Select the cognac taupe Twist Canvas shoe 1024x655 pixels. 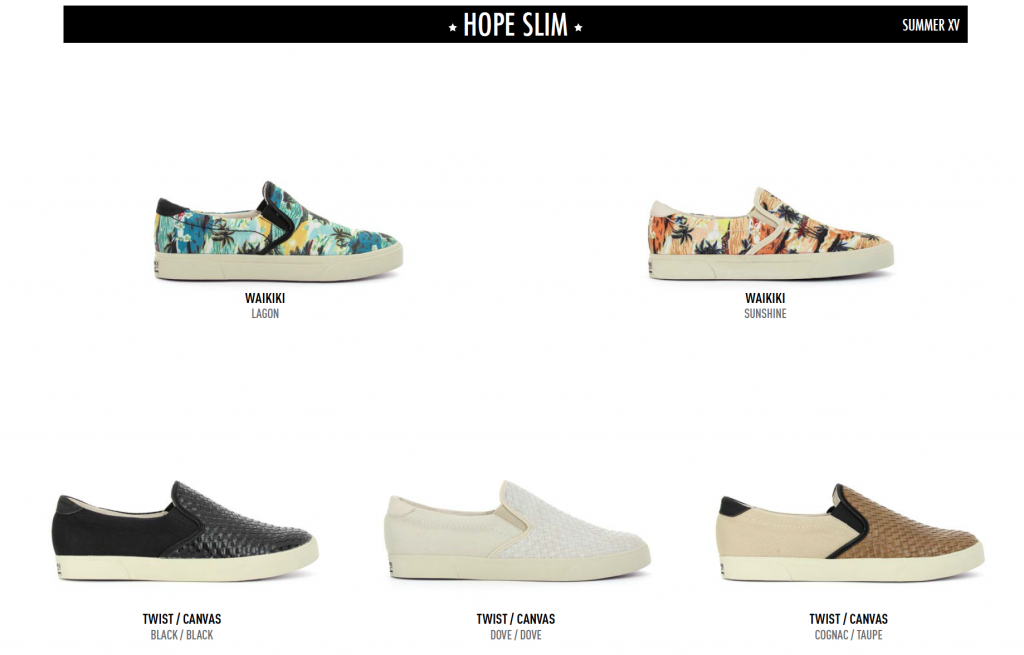pyautogui.click(x=851, y=534)
